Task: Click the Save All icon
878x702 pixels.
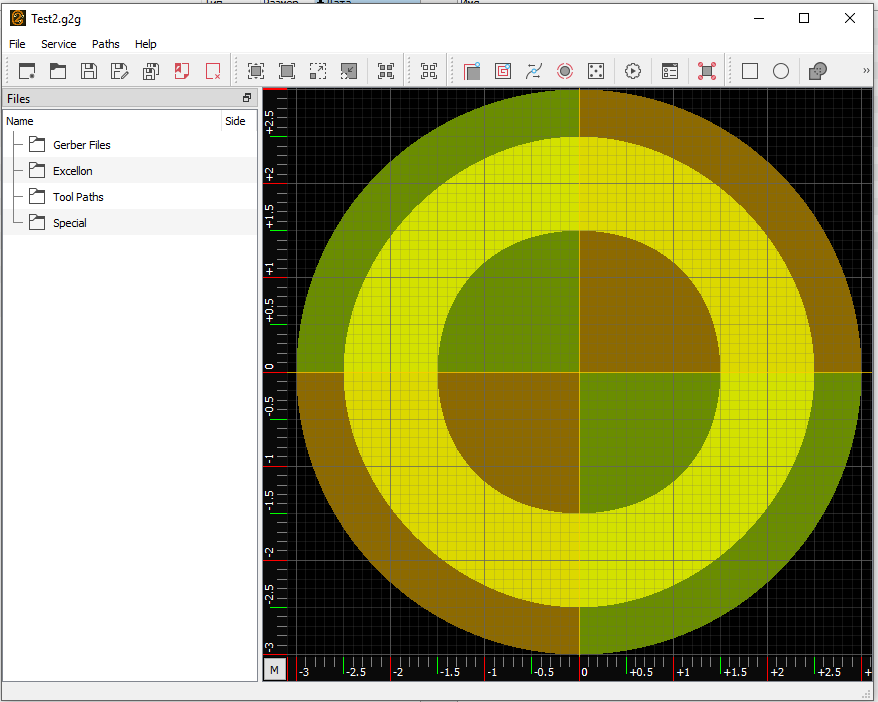Action: pyautogui.click(x=151, y=71)
